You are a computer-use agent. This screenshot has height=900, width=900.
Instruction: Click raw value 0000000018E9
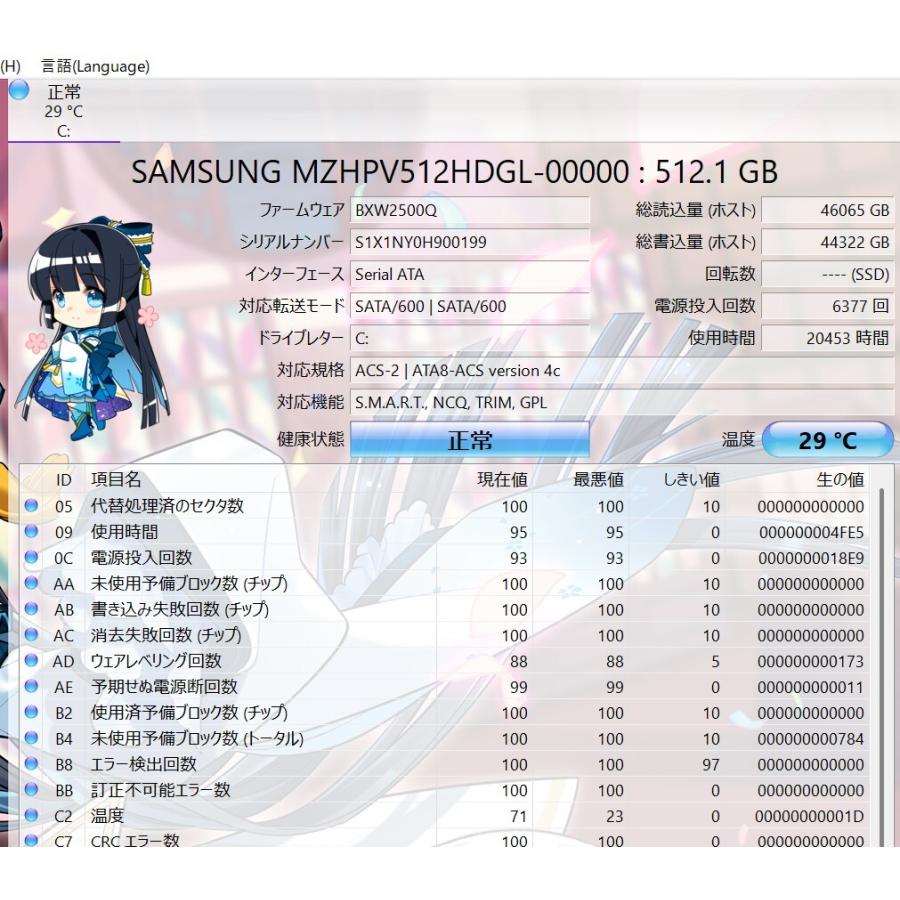click(811, 558)
